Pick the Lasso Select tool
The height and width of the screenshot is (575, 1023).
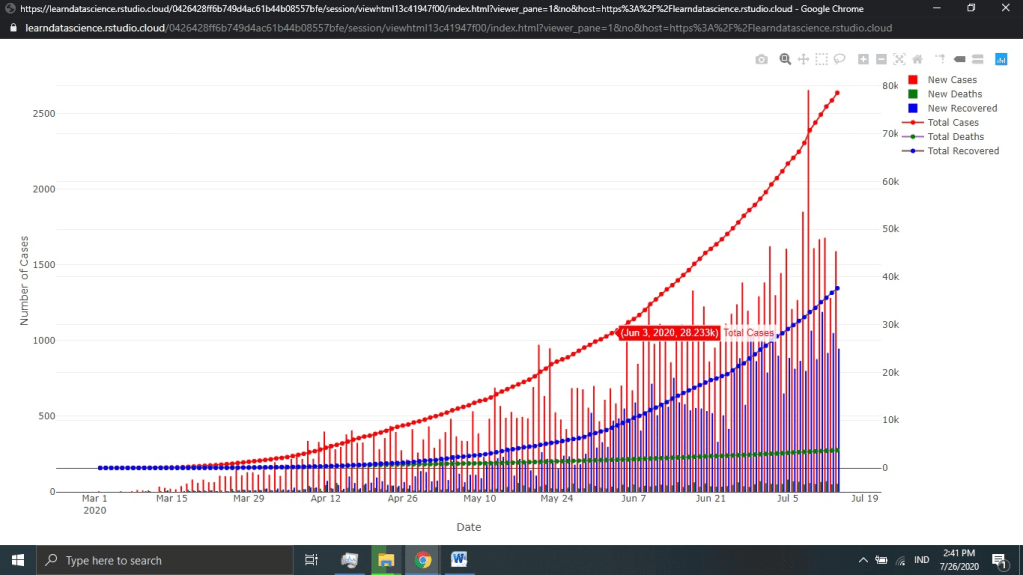[840, 59]
